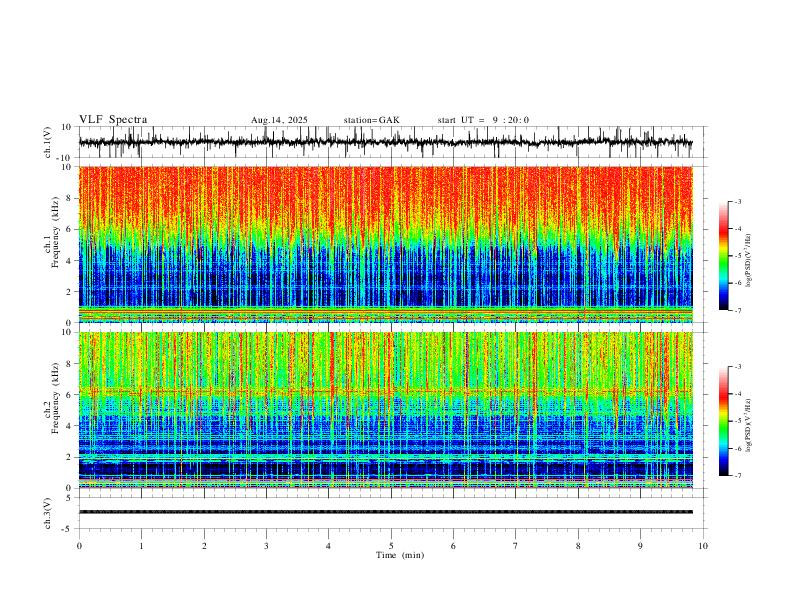This screenshot has width=792, height=612.
Task: Click the "4" kHz tick on ch.1 spectrogram axis
Action: tap(69, 261)
